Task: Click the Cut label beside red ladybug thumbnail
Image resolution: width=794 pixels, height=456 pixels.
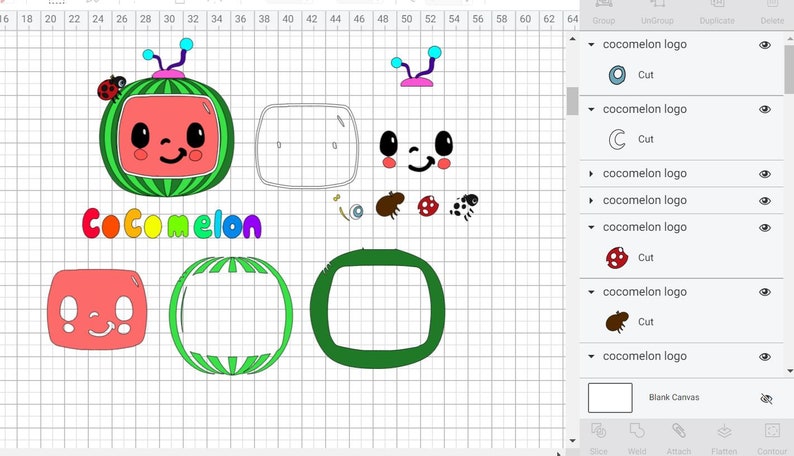Action: pyautogui.click(x=646, y=258)
